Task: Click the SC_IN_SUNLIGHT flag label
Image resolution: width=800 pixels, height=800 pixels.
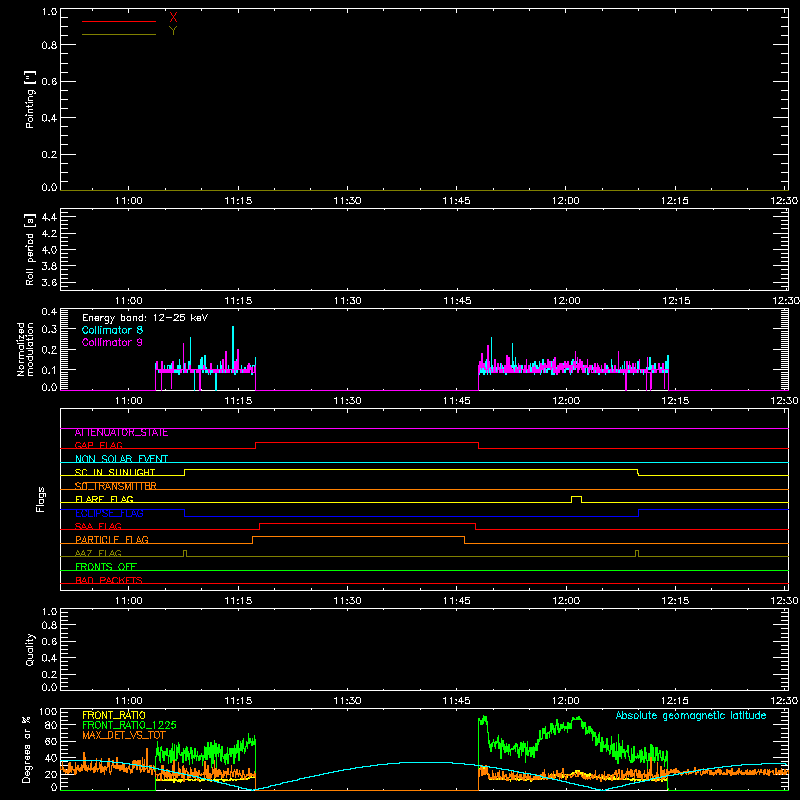Action: (115, 472)
